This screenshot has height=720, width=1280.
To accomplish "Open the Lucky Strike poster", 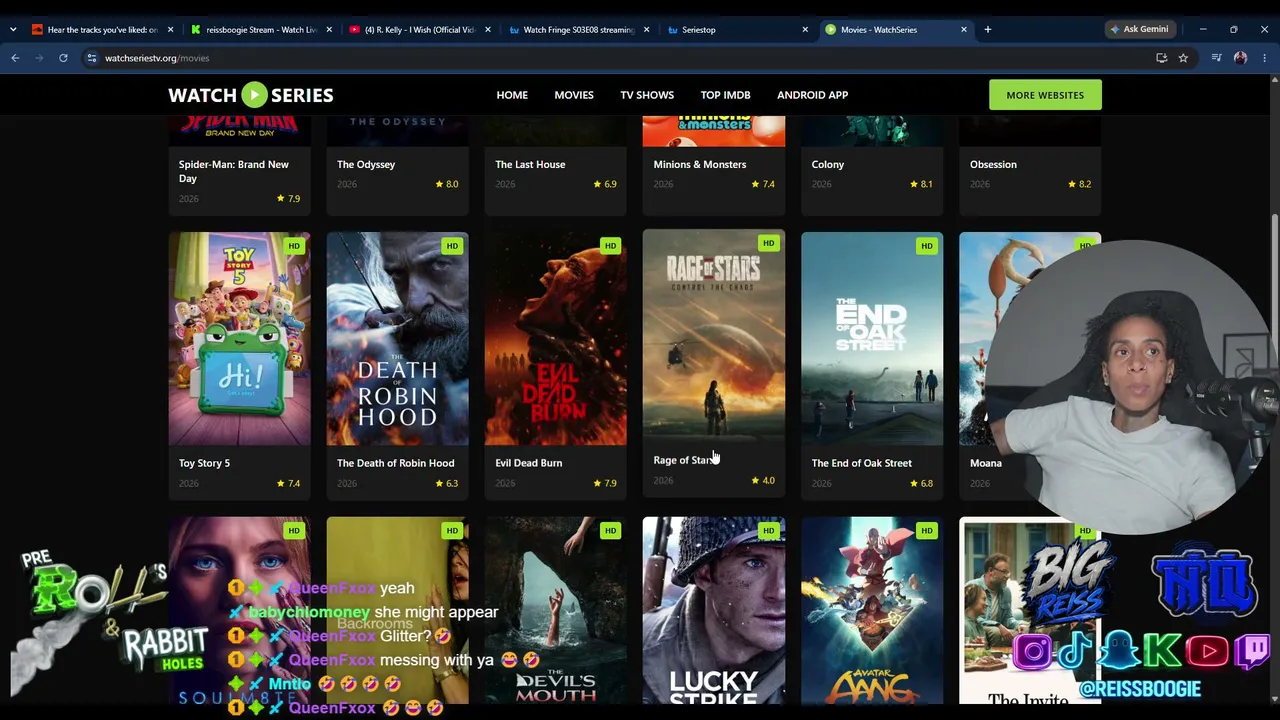I will pyautogui.click(x=714, y=611).
